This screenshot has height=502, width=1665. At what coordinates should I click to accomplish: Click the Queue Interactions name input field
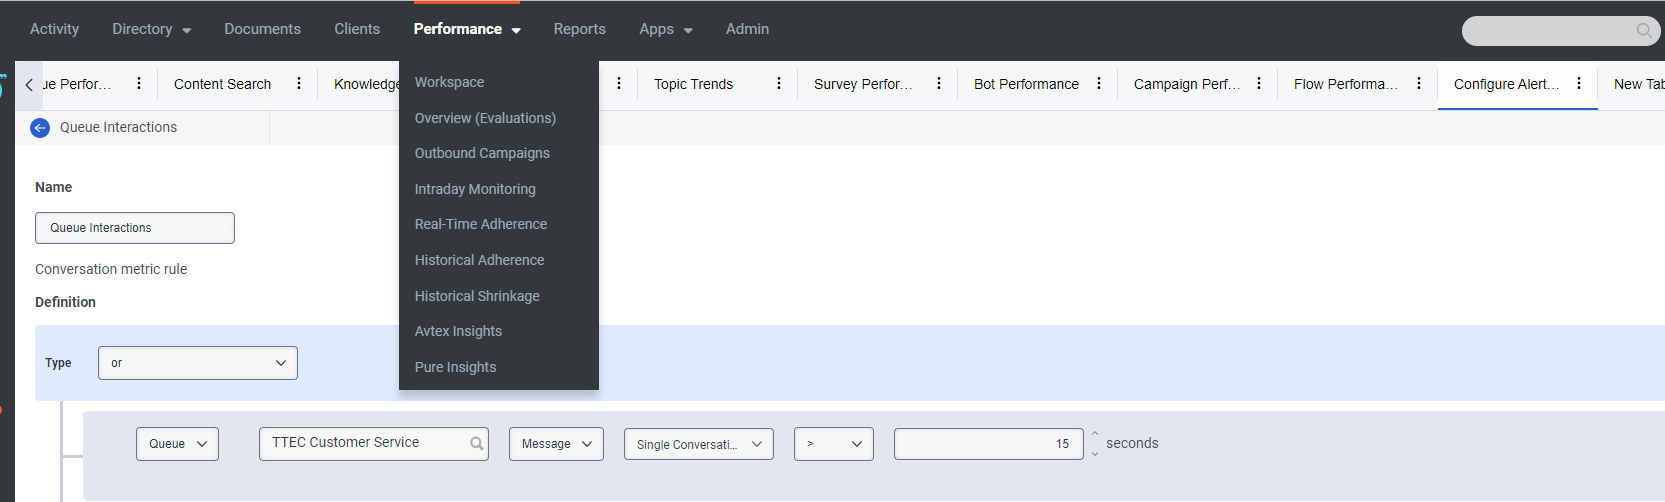point(135,228)
